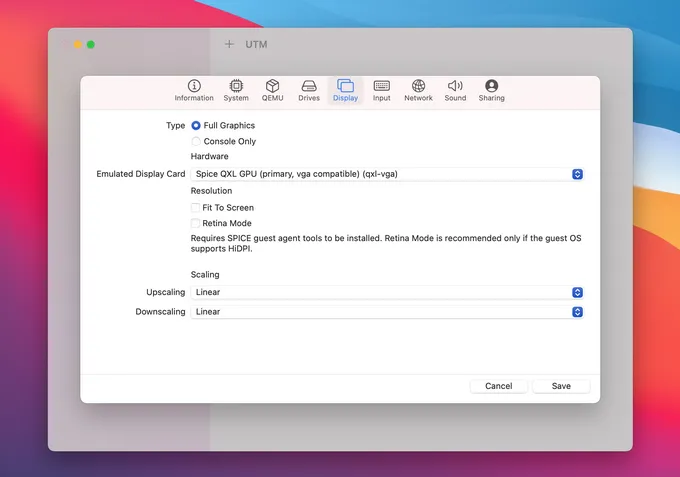680x477 pixels.
Task: Toggle the Retina Mode checkbox
Action: (x=196, y=224)
